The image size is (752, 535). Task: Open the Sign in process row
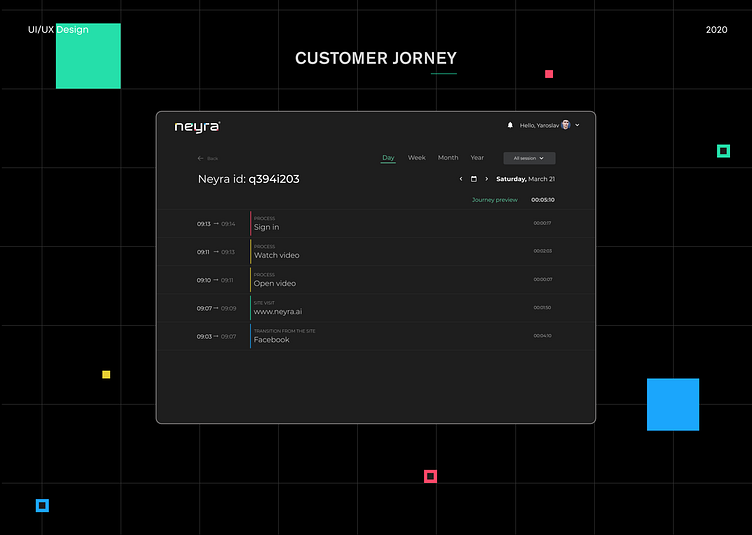pyautogui.click(x=376, y=223)
